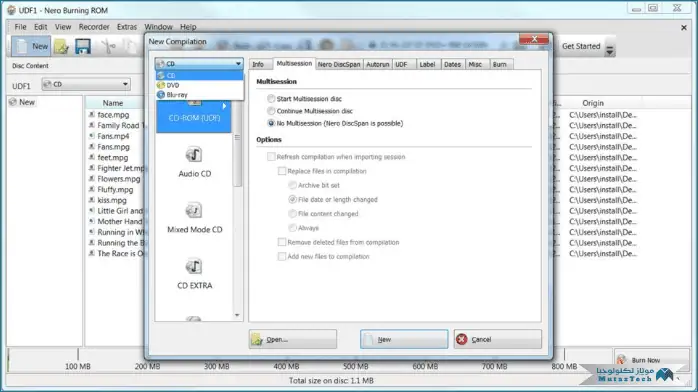Click the Name column header
Screen dimensions: 698x392
click(x=113, y=103)
